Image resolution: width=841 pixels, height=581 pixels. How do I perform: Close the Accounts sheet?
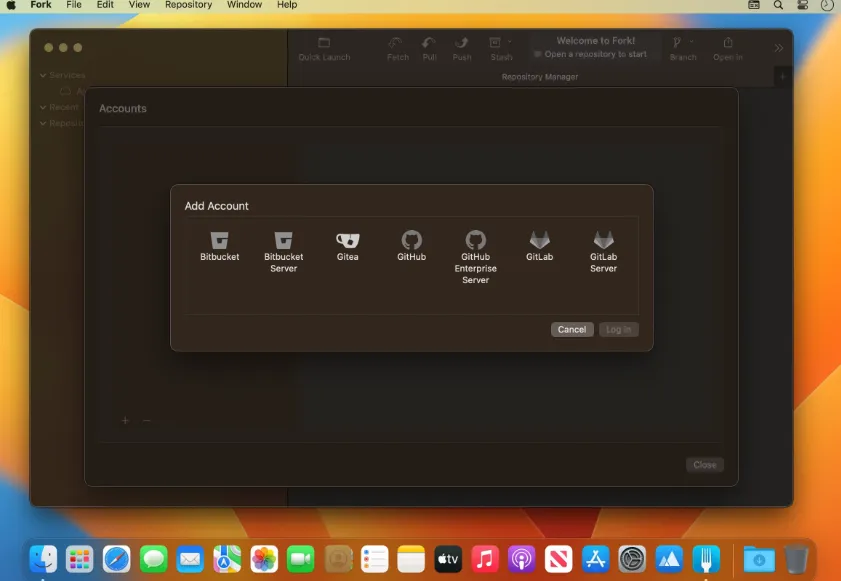[x=705, y=465]
